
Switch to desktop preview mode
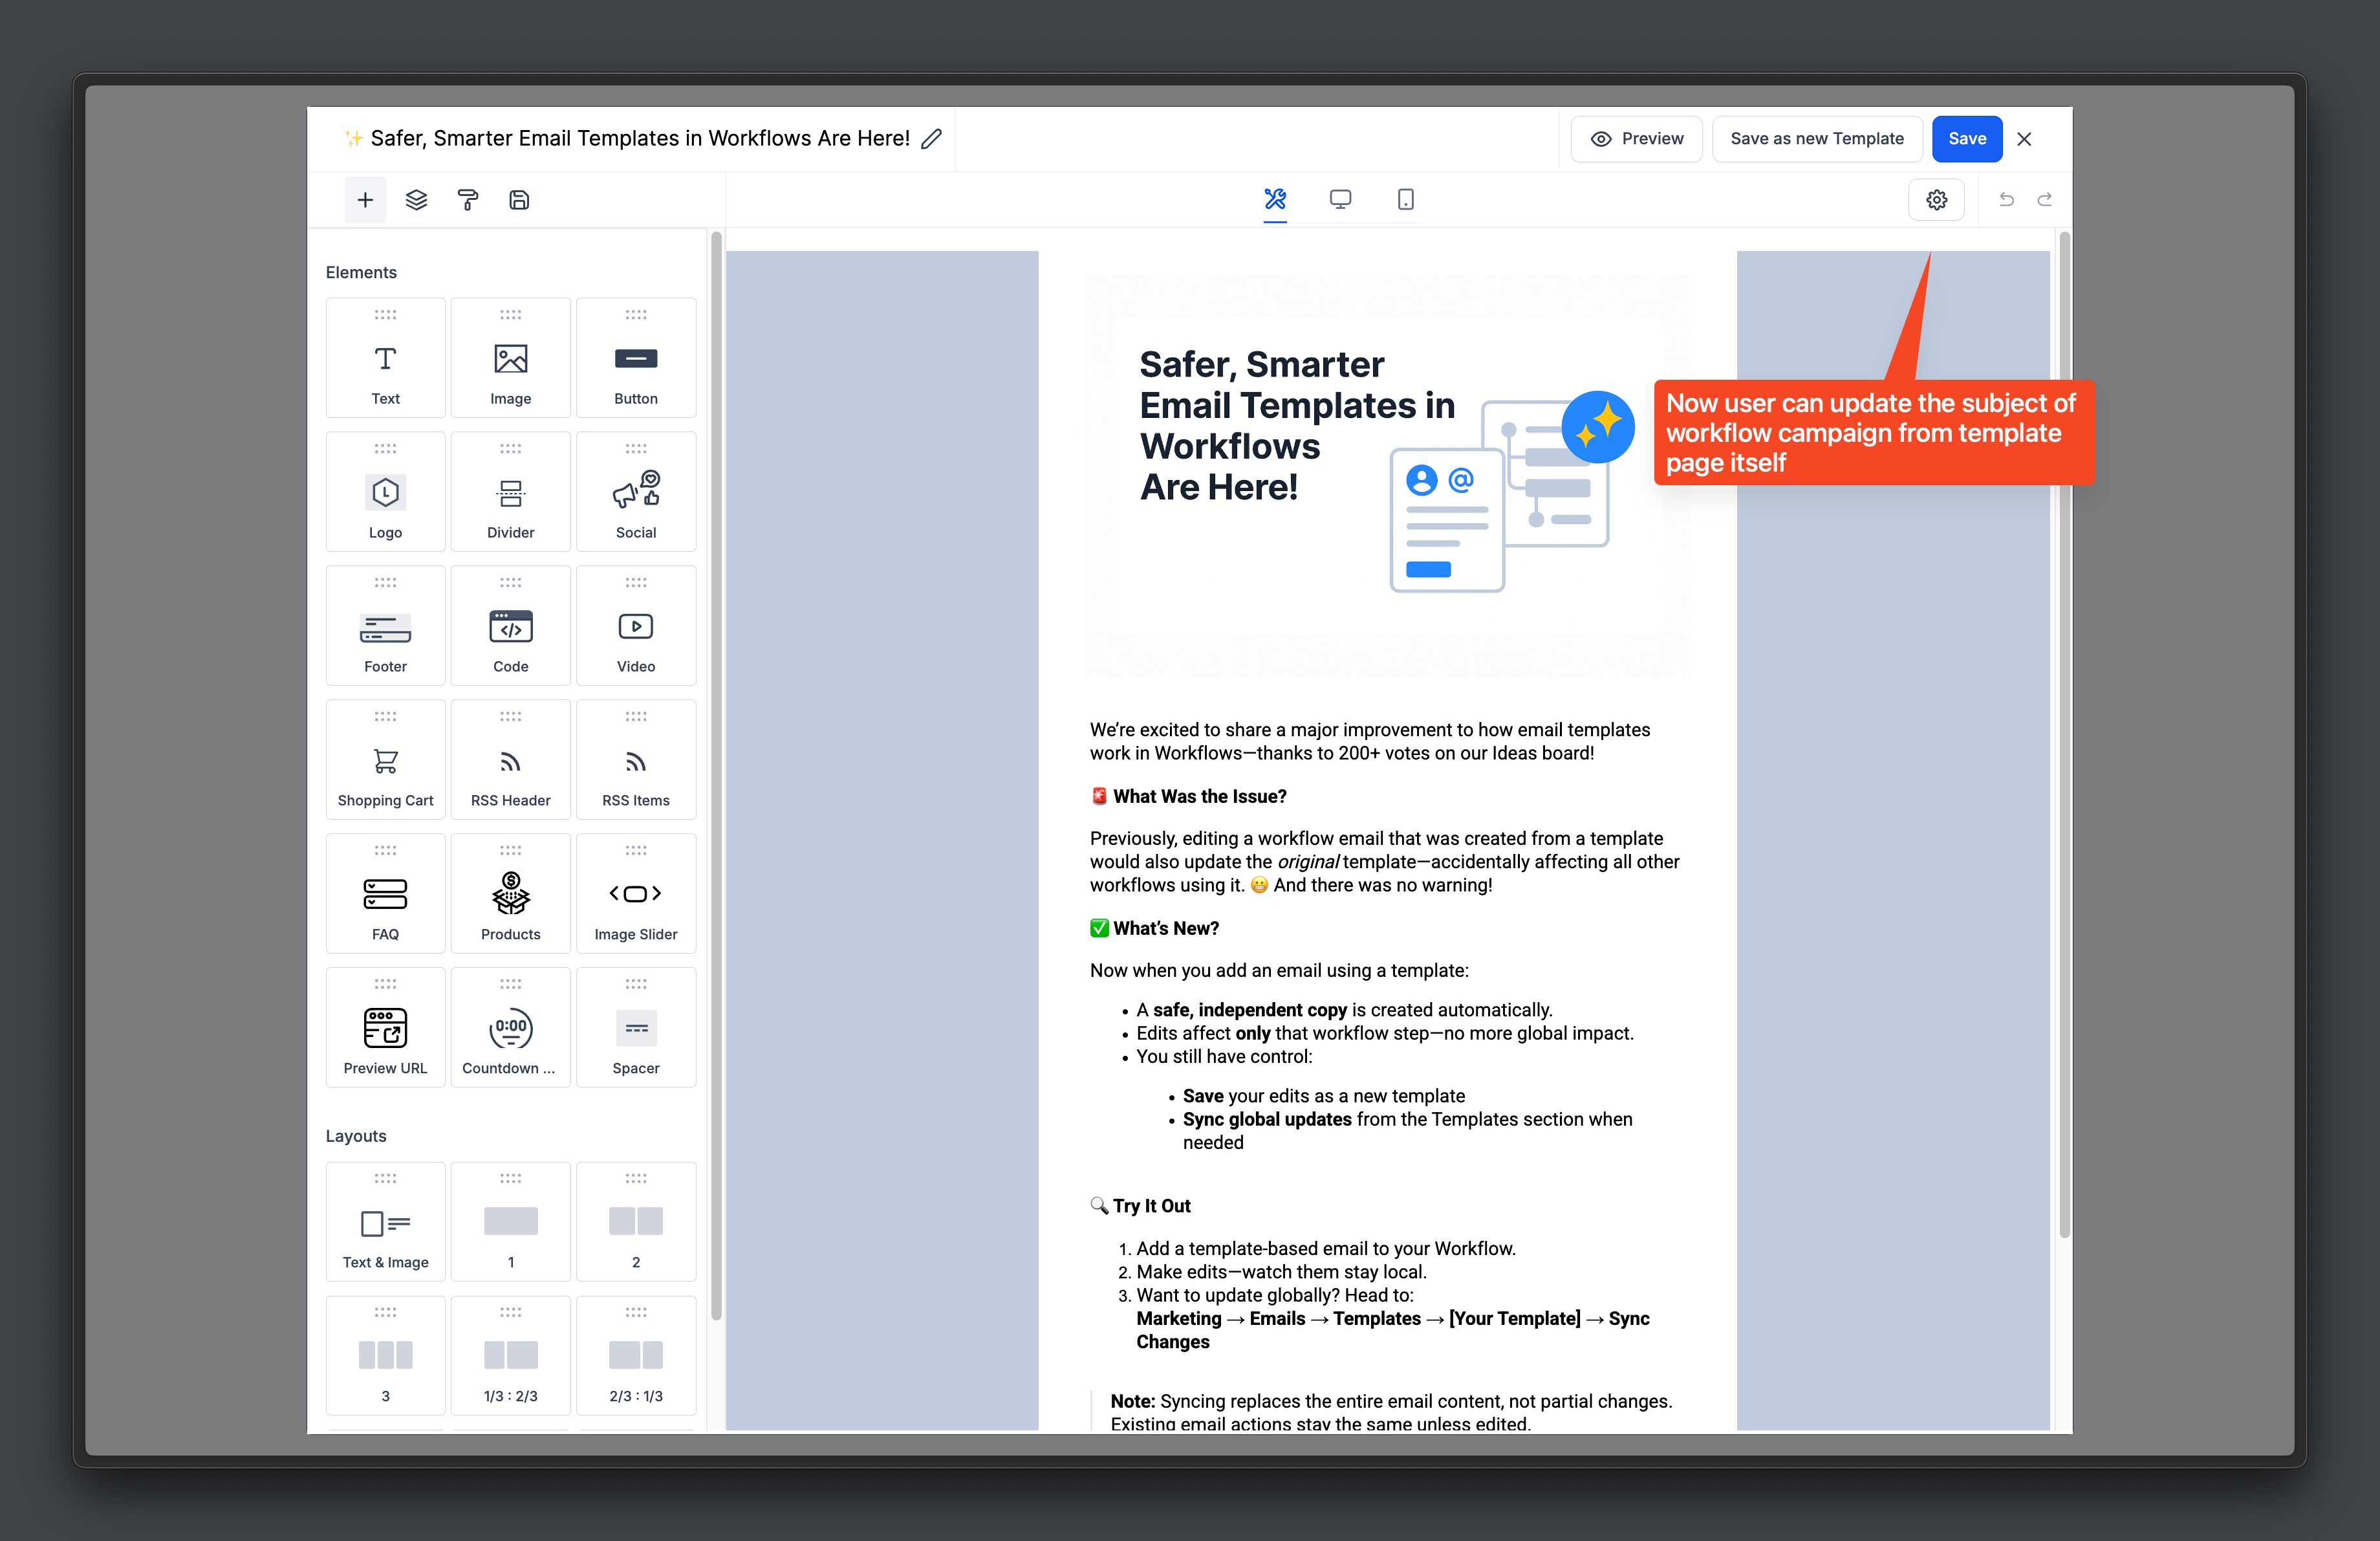click(x=1340, y=199)
